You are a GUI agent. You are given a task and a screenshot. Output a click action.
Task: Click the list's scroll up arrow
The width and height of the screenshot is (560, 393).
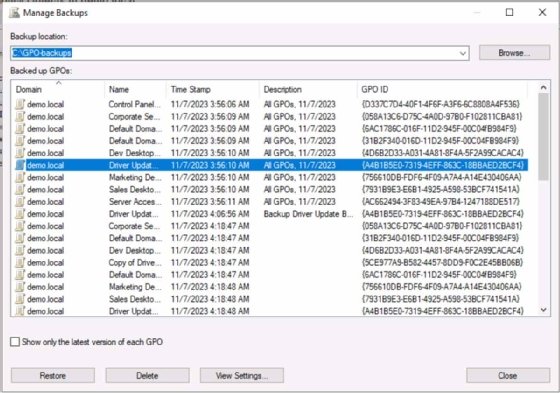pyautogui.click(x=544, y=88)
